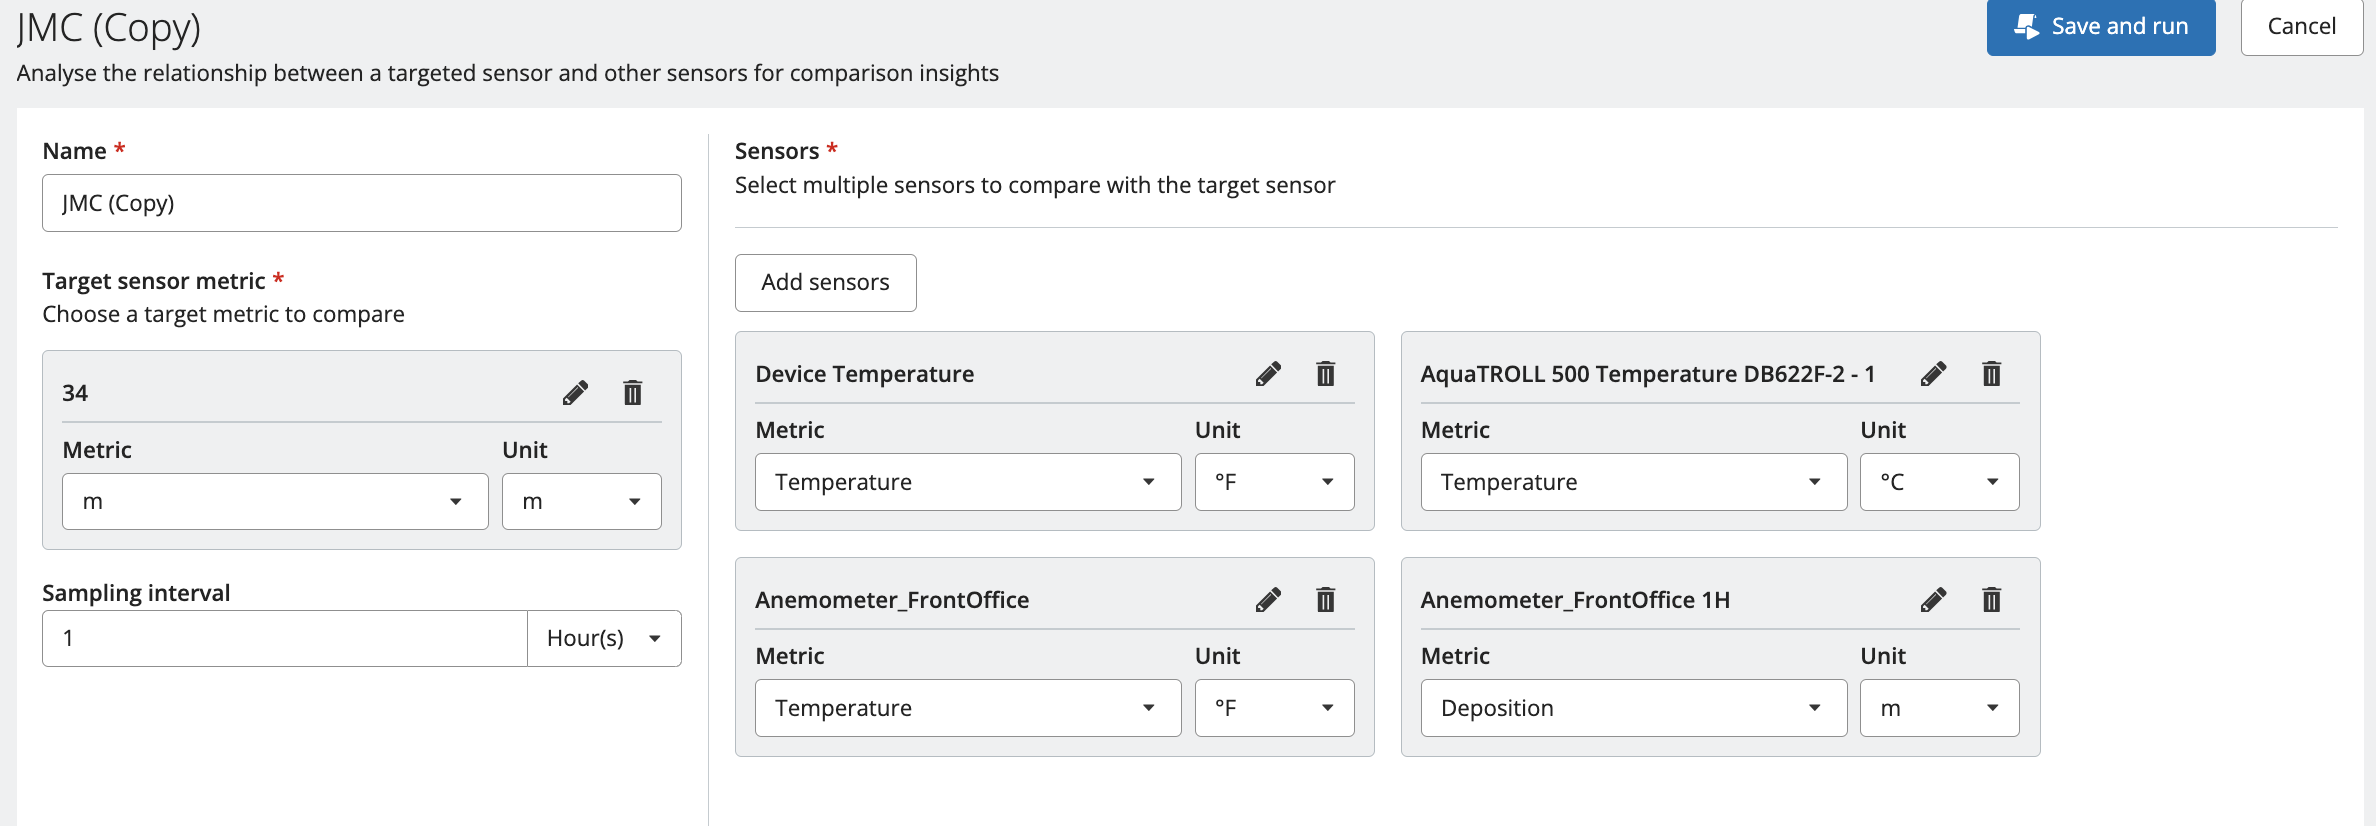Open the target sensor Metric dropdown
This screenshot has width=2376, height=826.
pos(275,502)
